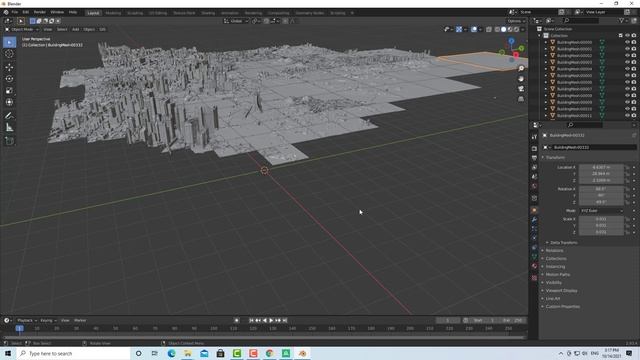
Task: Open the Texture properties tab
Action: 534,278
